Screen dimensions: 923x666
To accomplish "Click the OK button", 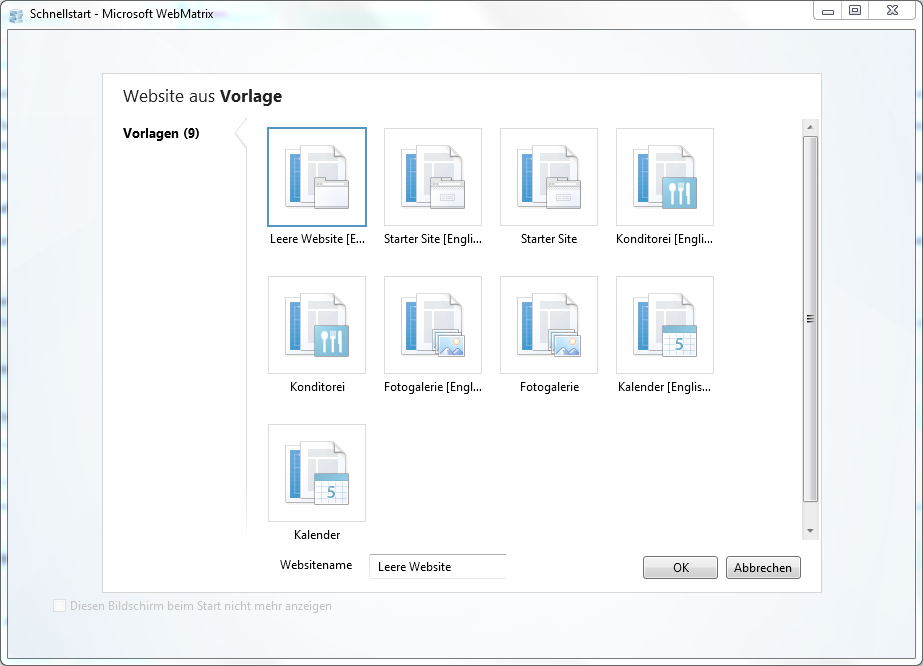I will click(x=680, y=568).
